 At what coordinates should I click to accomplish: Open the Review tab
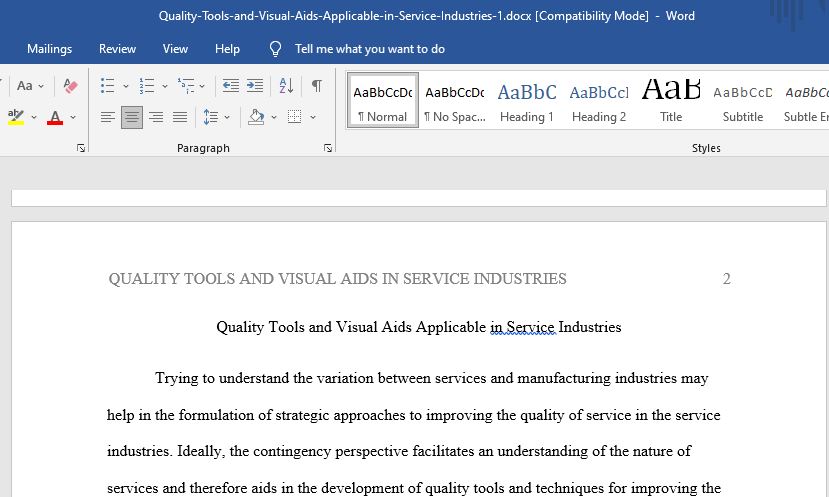tap(117, 49)
